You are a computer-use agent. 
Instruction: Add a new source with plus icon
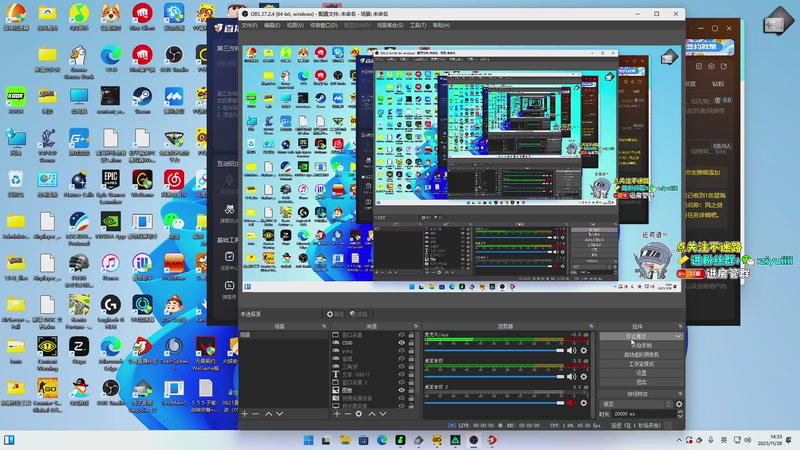(337, 414)
